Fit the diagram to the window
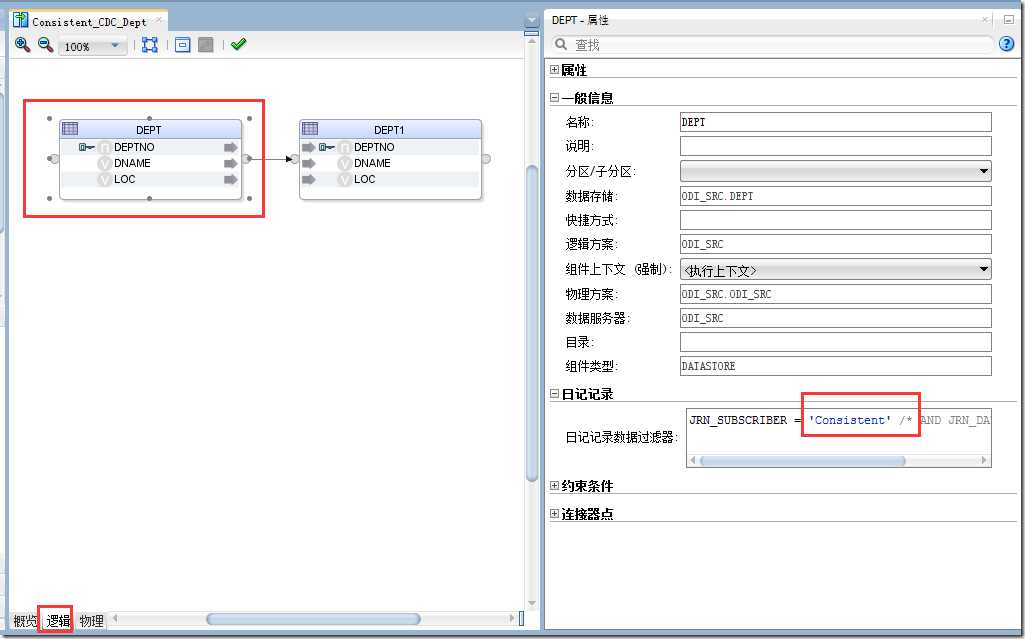The width and height of the screenshot is (1025, 639). (x=150, y=44)
